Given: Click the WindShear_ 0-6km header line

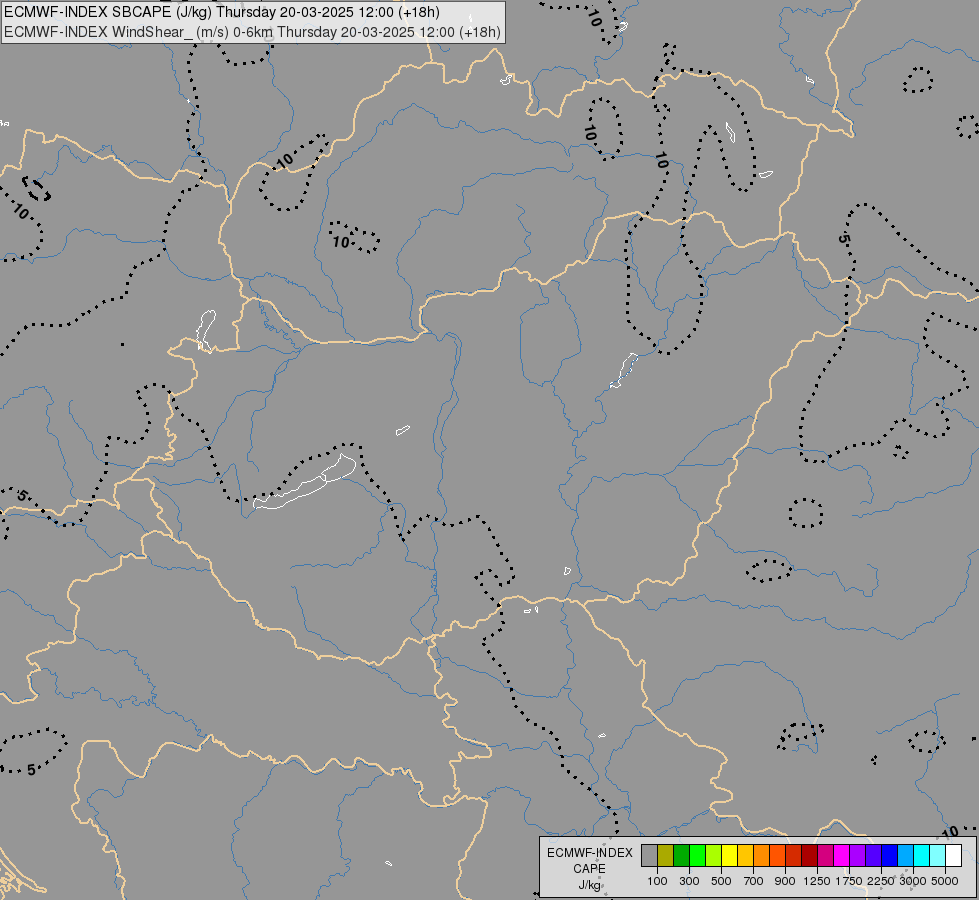Looking at the screenshot, I should tap(252, 32).
